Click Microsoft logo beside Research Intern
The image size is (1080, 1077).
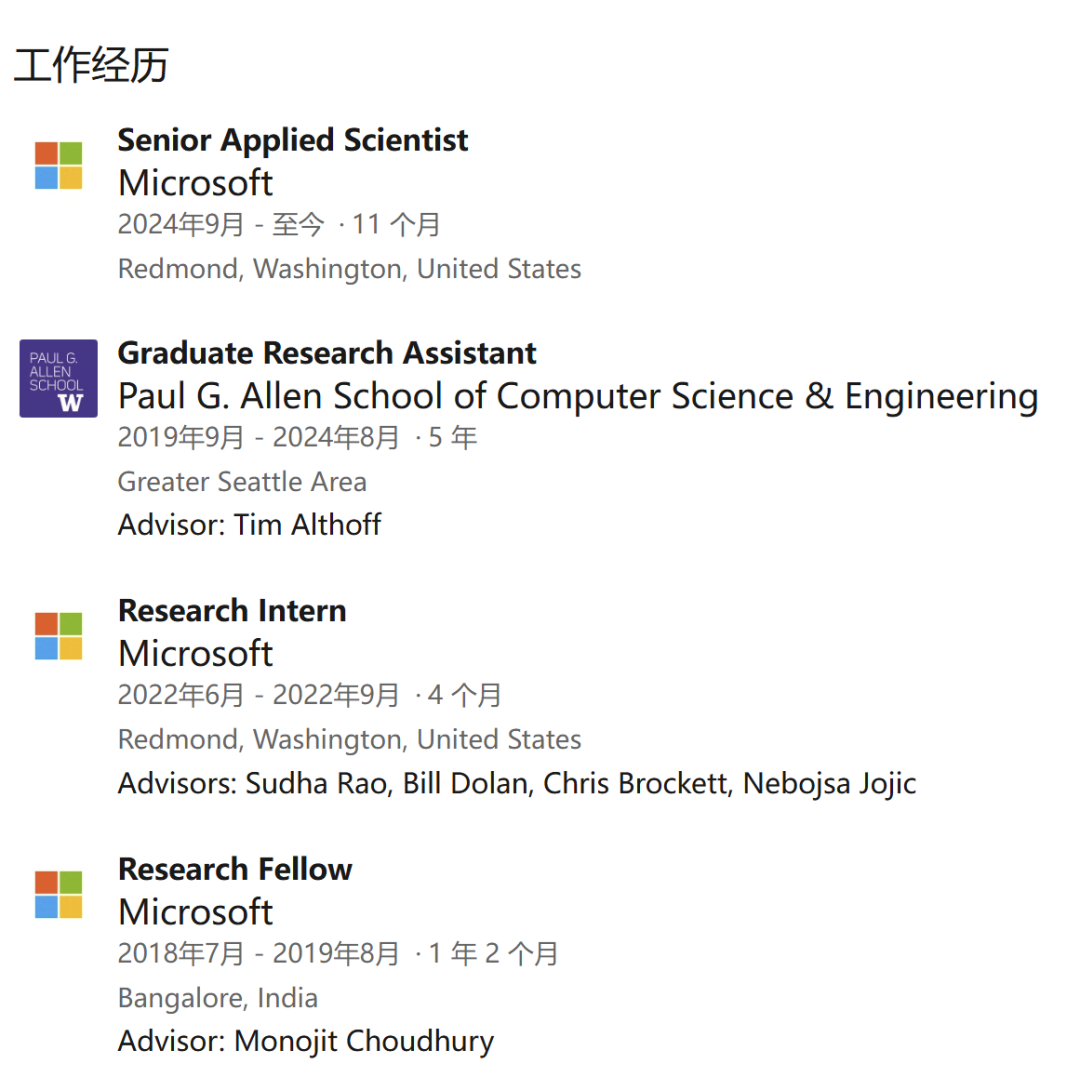(58, 636)
